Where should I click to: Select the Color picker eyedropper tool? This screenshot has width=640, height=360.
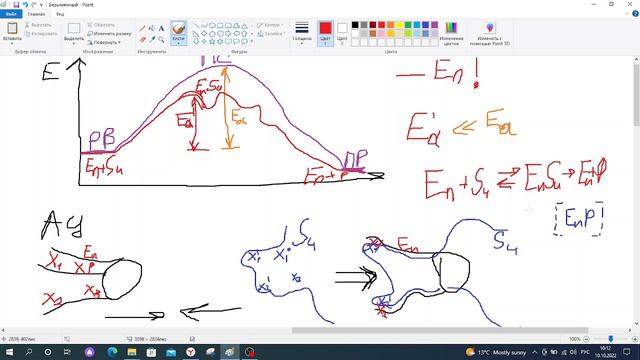[x=152, y=39]
